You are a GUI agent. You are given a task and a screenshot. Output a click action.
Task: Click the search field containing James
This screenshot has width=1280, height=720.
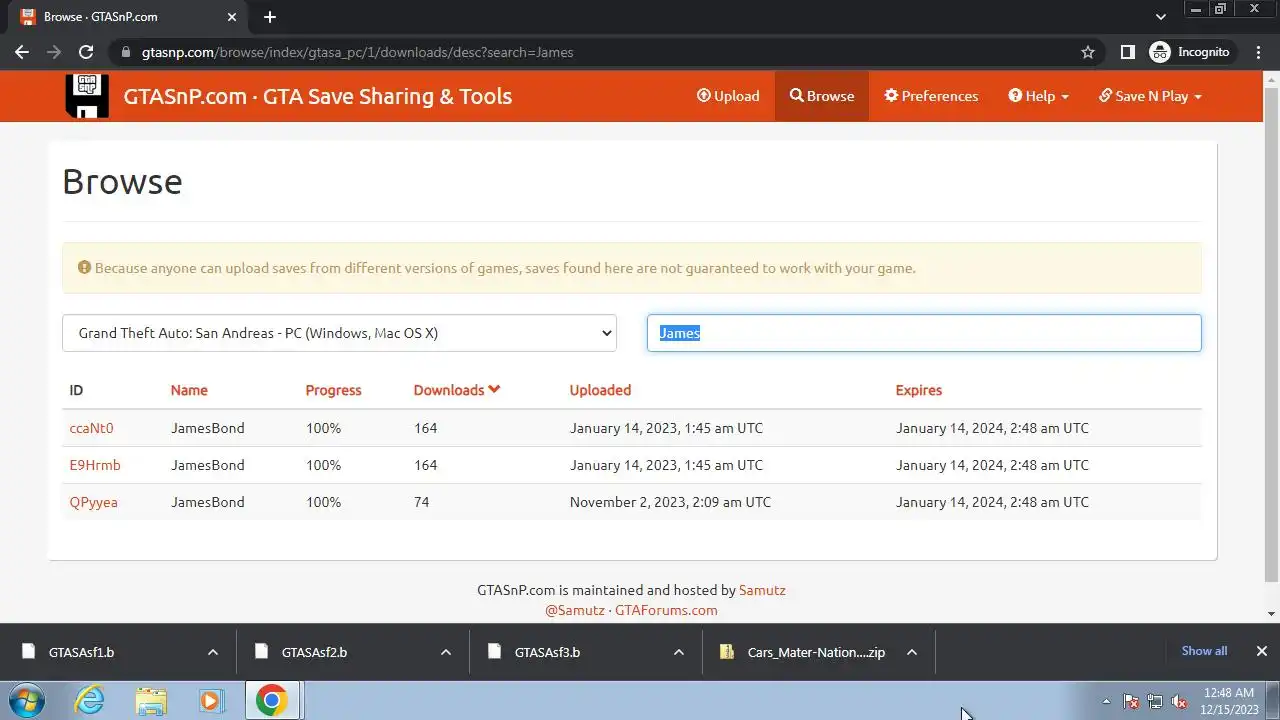(x=924, y=333)
